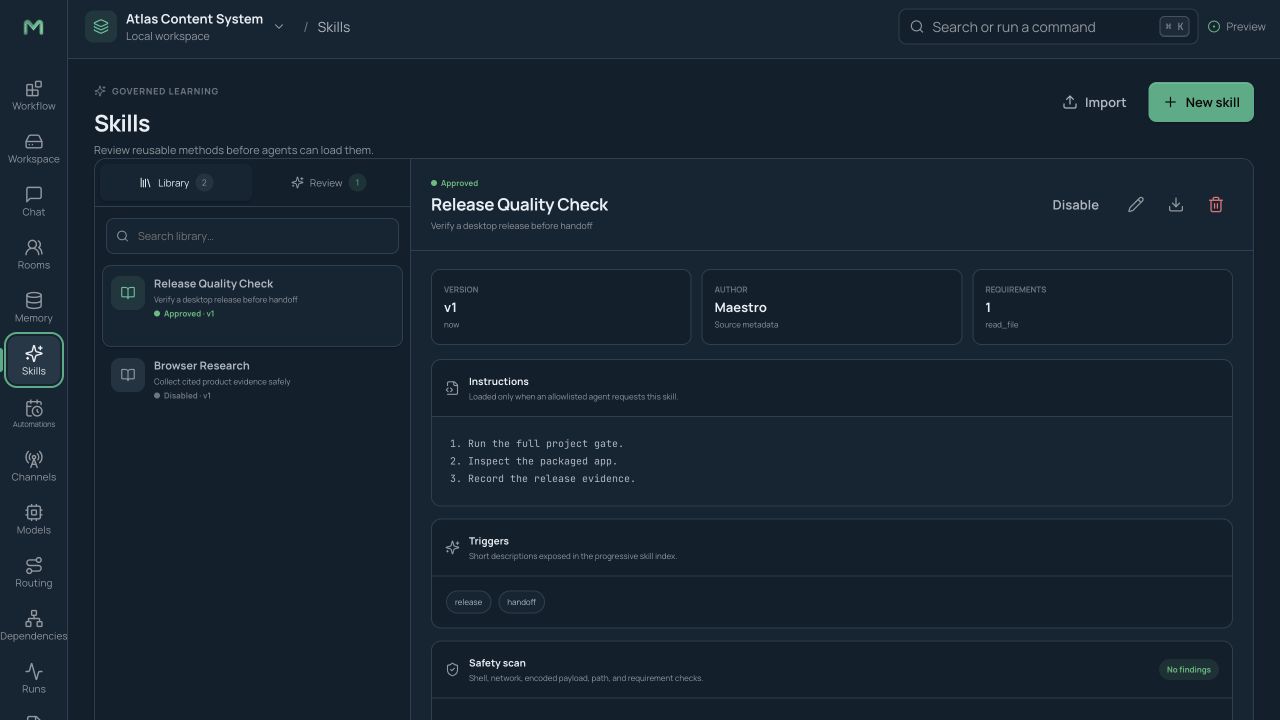Open the Preview indicator
The height and width of the screenshot is (720, 1280).
1237,27
